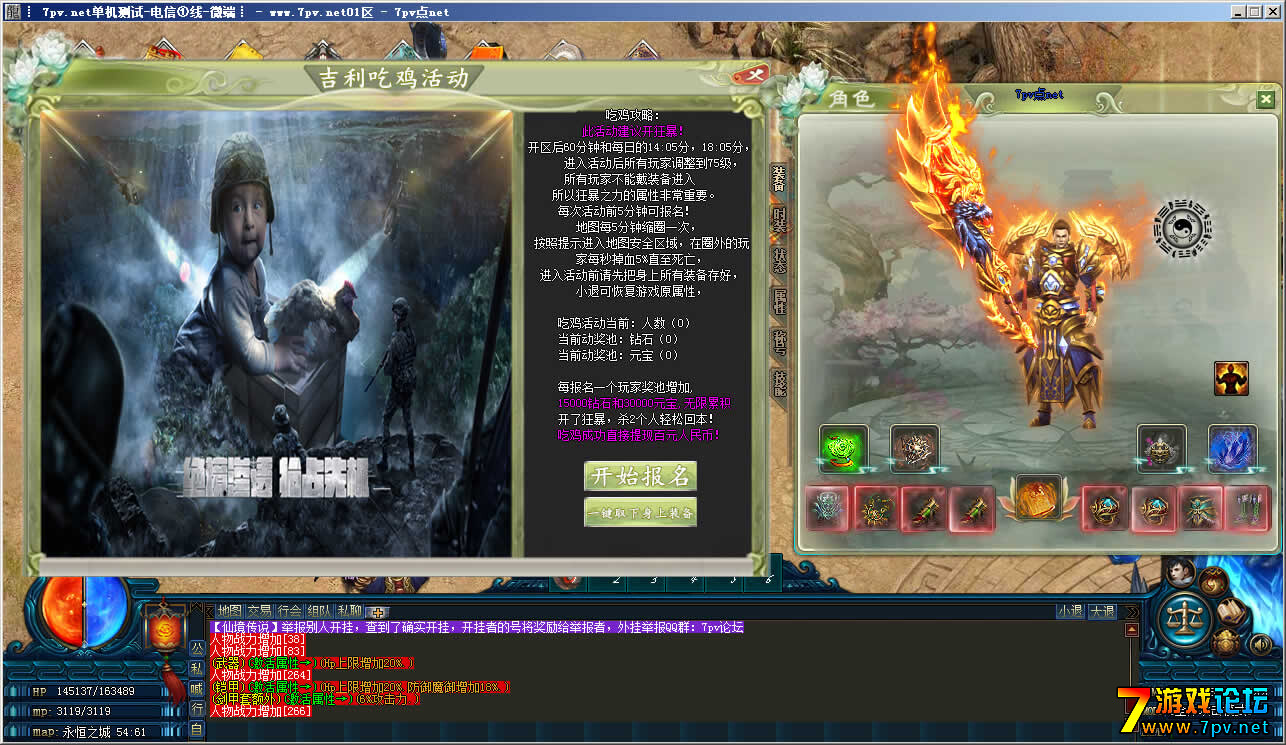Select the 技能 skills tab

(779, 383)
